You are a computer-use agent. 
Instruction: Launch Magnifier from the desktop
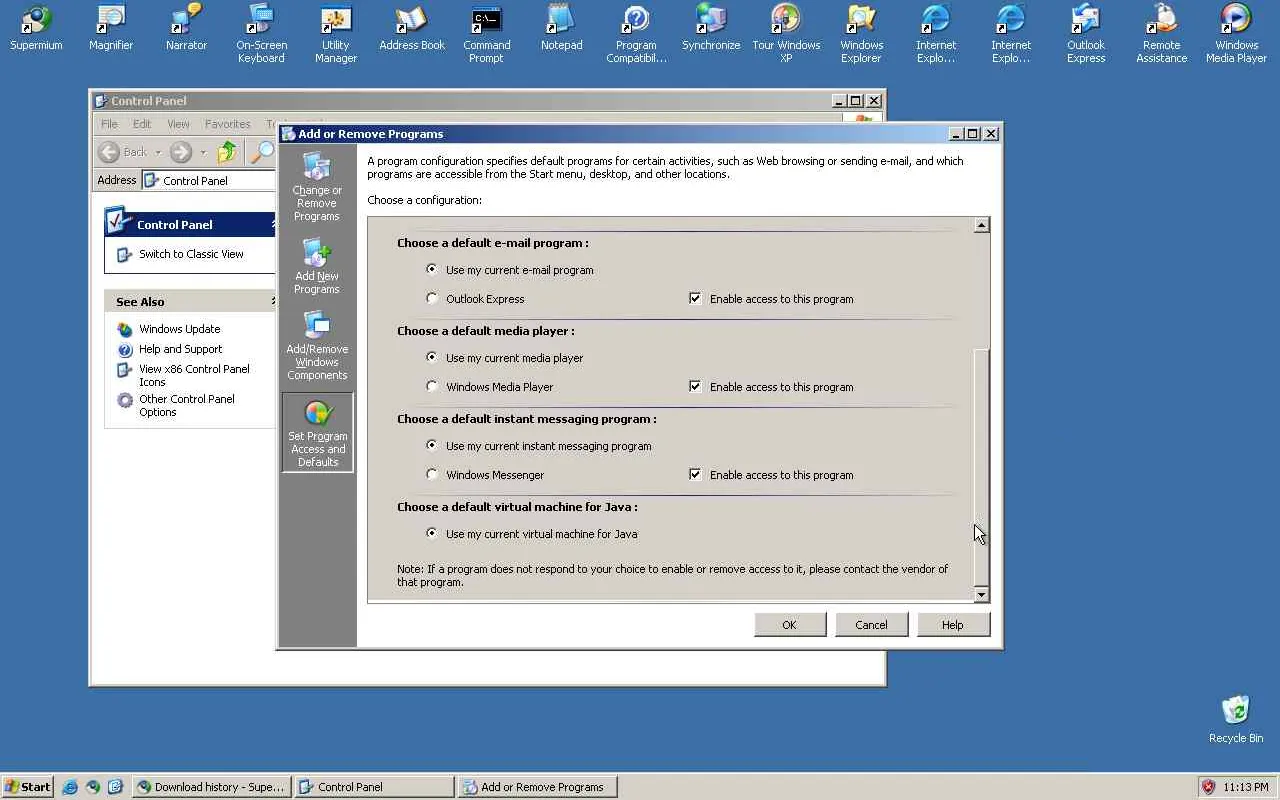click(x=111, y=28)
